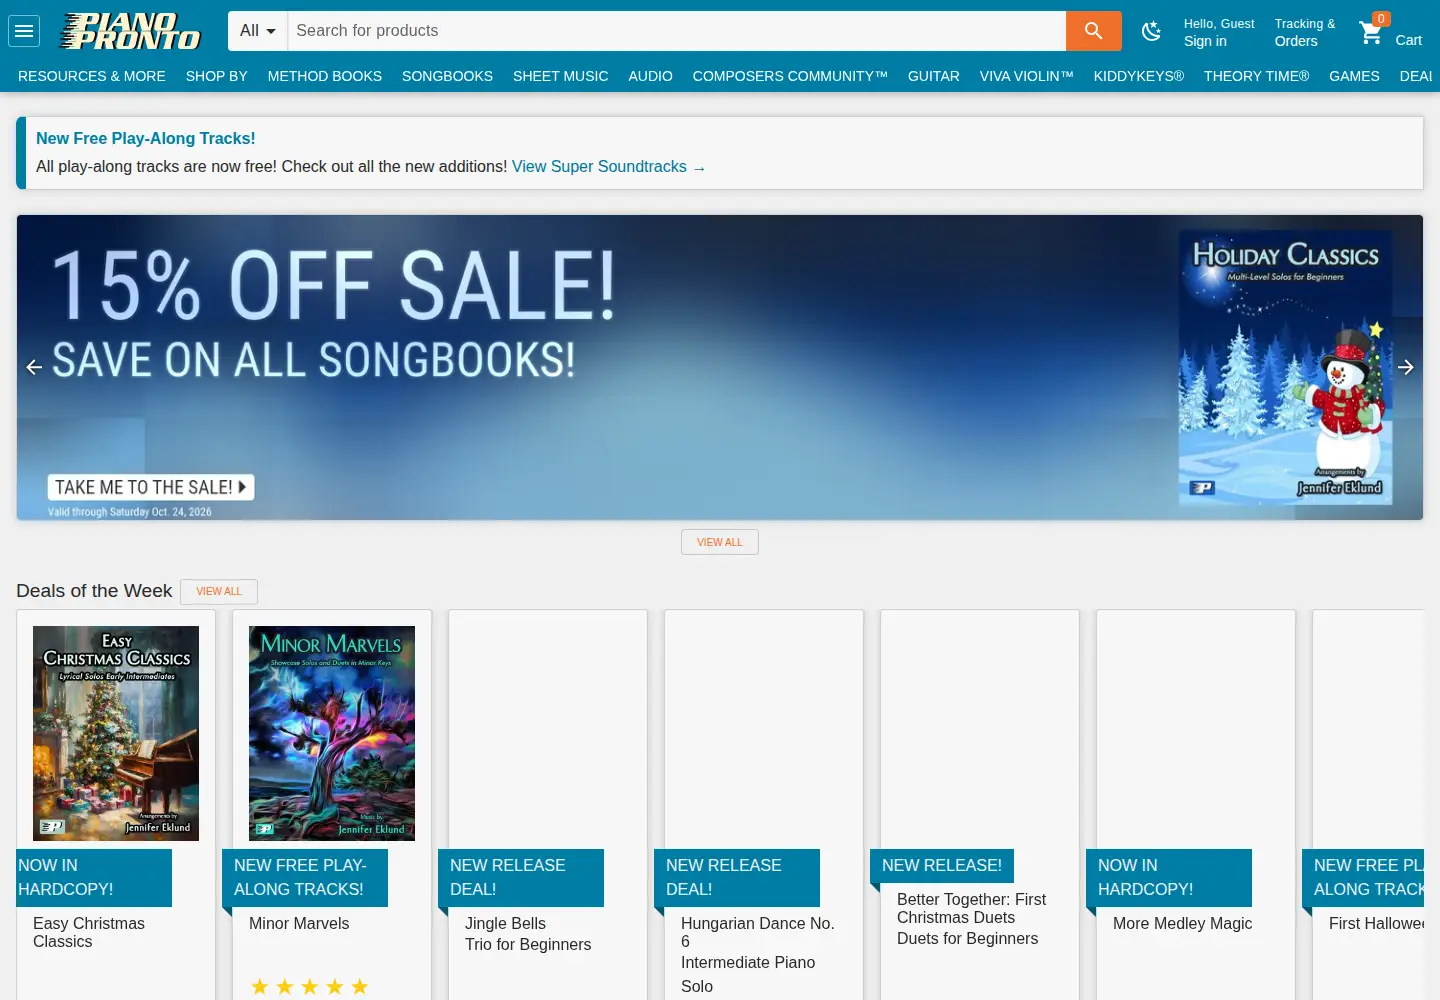Click the Search for products field

click(x=676, y=31)
